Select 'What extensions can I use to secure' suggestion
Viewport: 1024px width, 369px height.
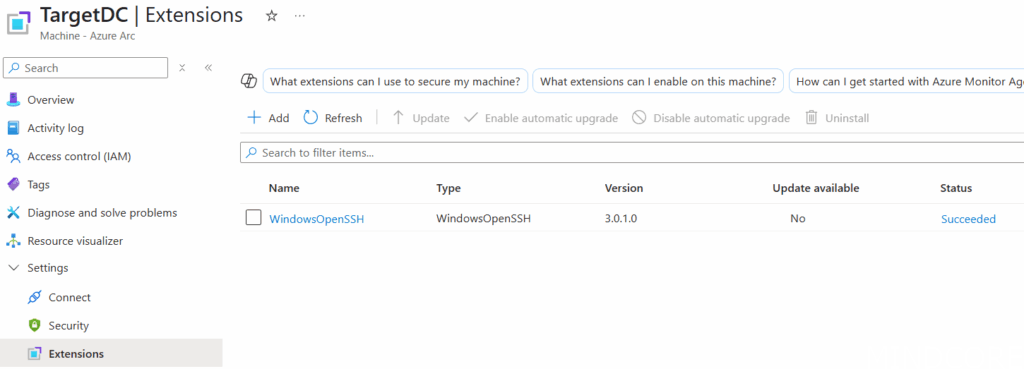click(x=395, y=82)
